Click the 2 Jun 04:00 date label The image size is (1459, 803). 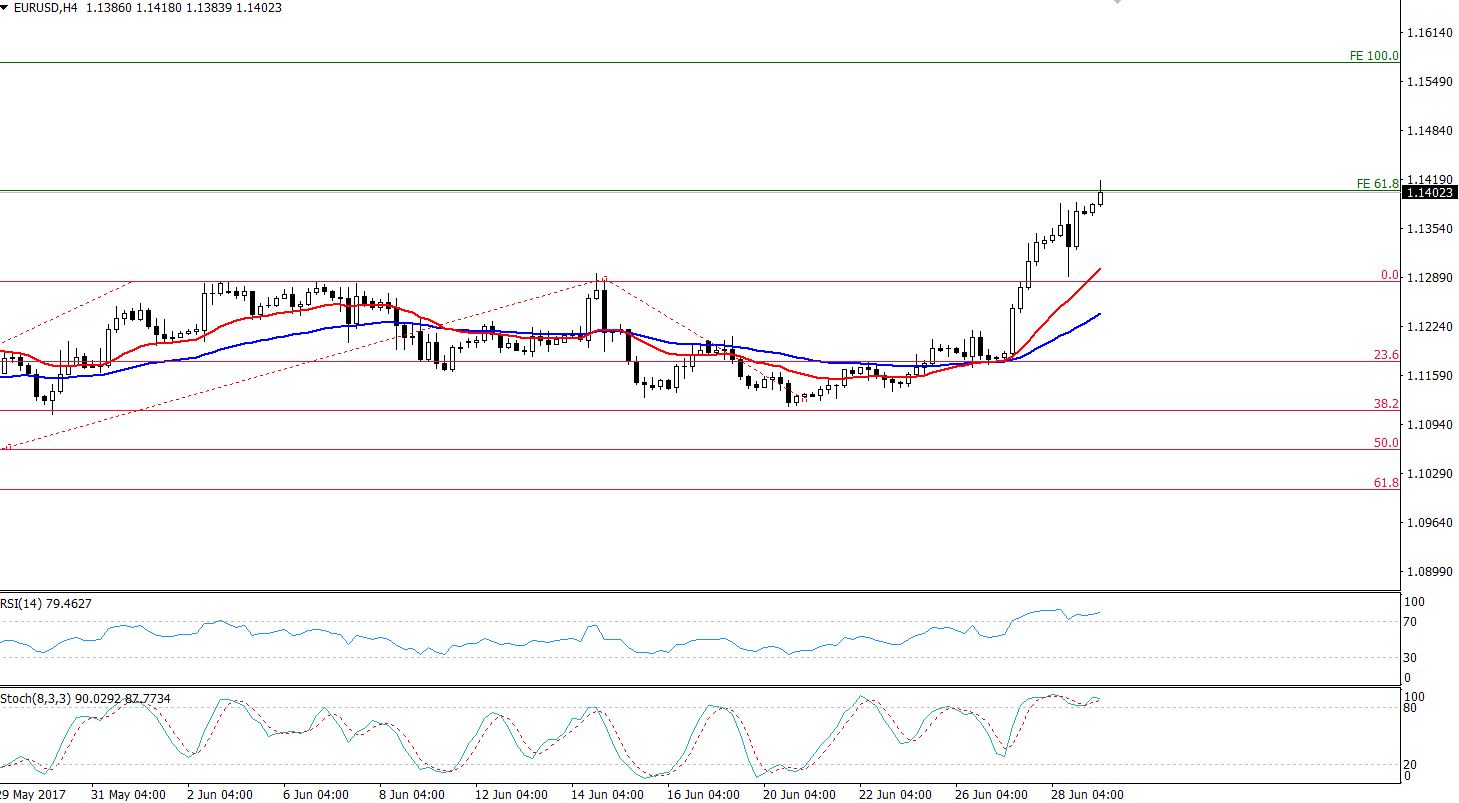[x=220, y=795]
